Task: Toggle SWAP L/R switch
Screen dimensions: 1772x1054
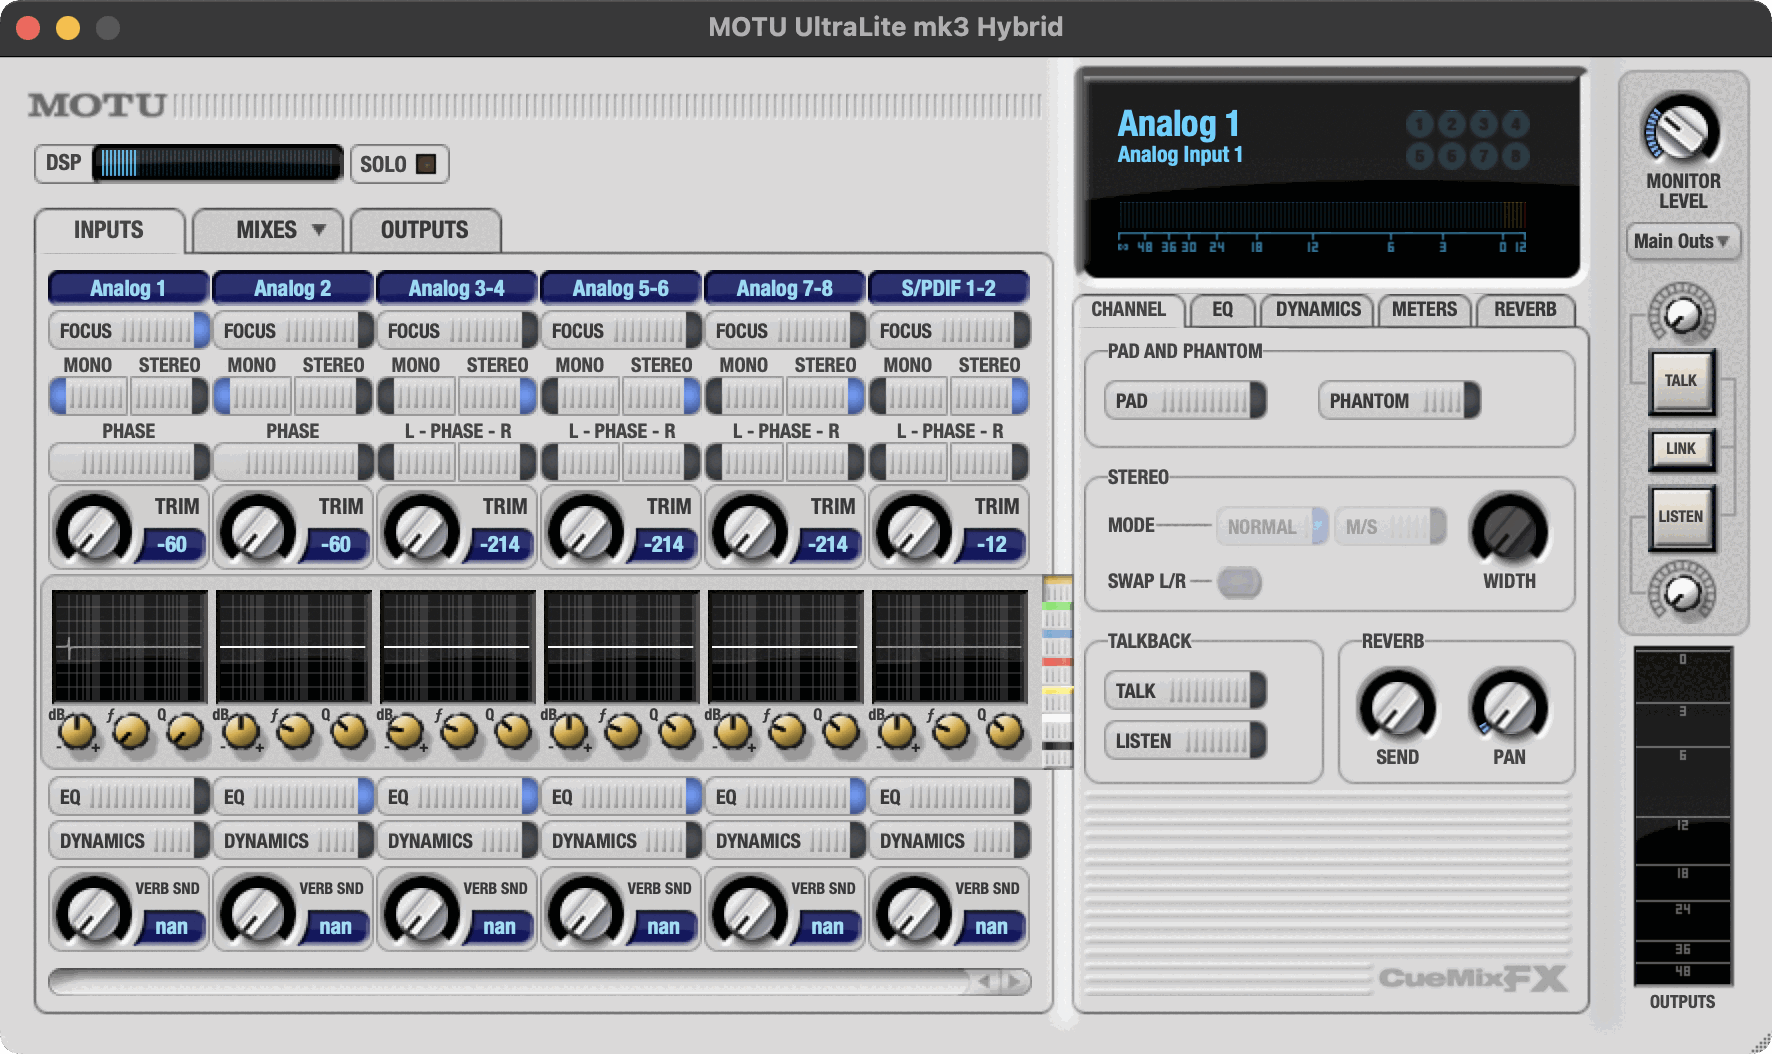Action: coord(1239,581)
